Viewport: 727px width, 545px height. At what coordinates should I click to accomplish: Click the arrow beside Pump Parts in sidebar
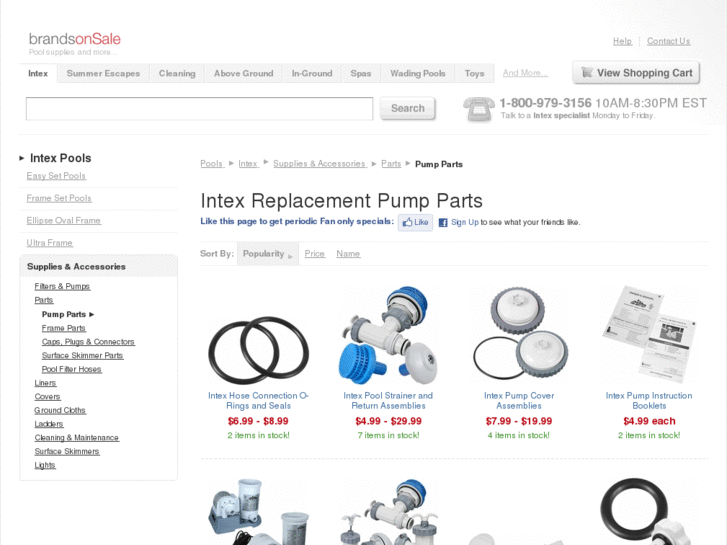coord(91,314)
